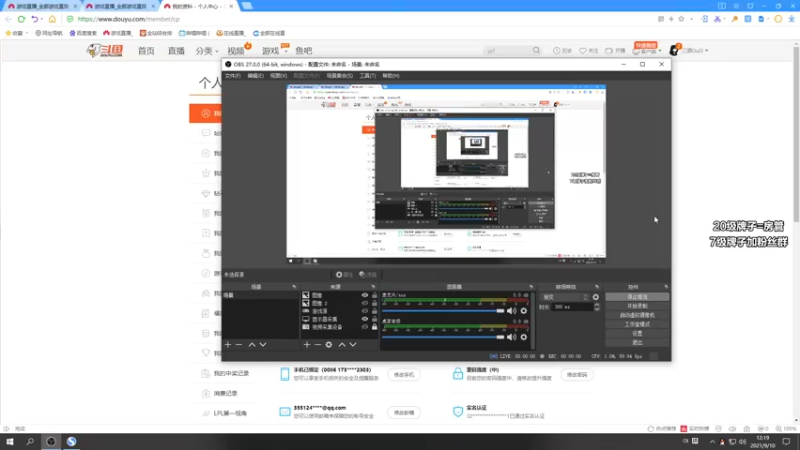Viewport: 800px width, 450px height.
Task: Adjust transition duration stepper arrows
Action: click(597, 307)
